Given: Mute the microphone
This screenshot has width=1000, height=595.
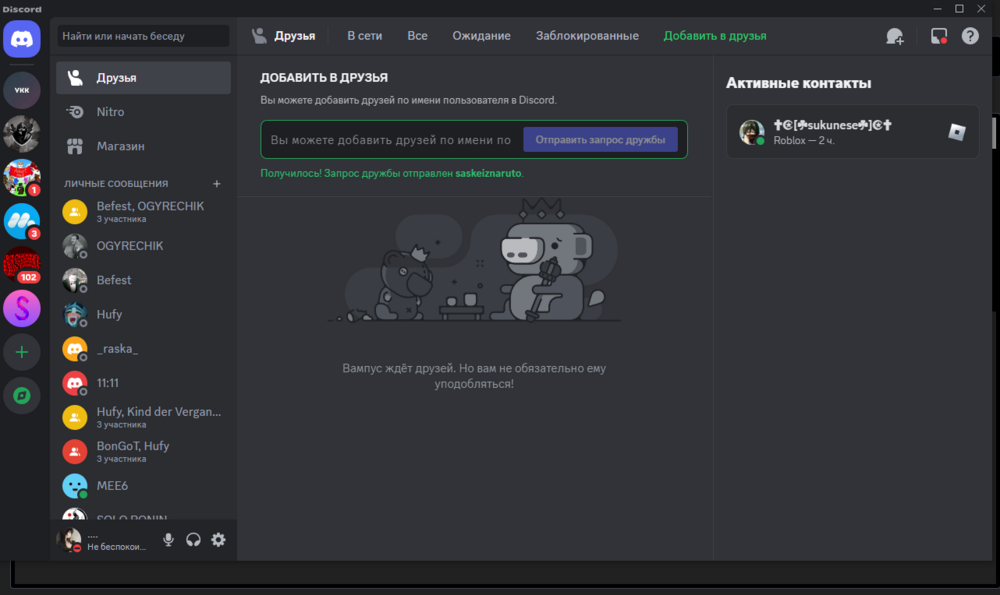Looking at the screenshot, I should pyautogui.click(x=168, y=540).
